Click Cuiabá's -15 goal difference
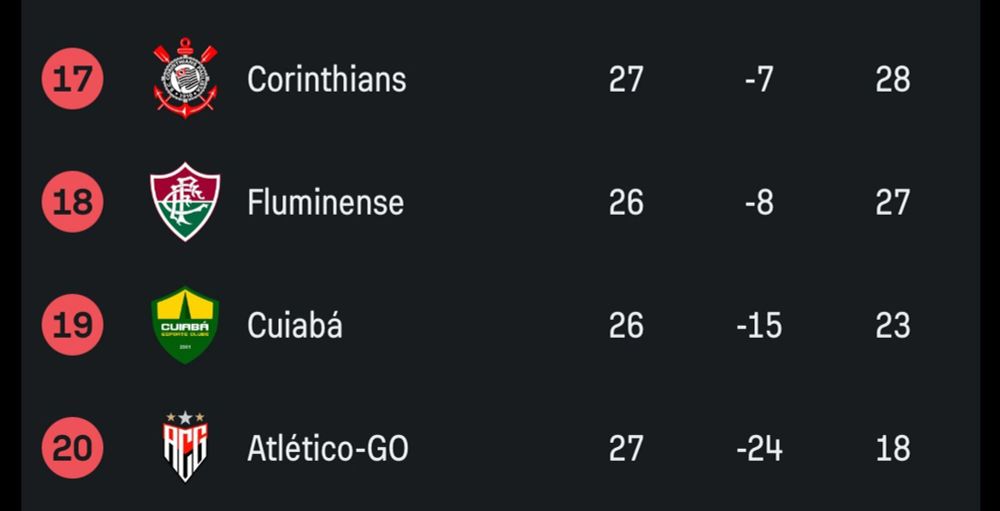This screenshot has width=1000, height=511. (x=759, y=325)
